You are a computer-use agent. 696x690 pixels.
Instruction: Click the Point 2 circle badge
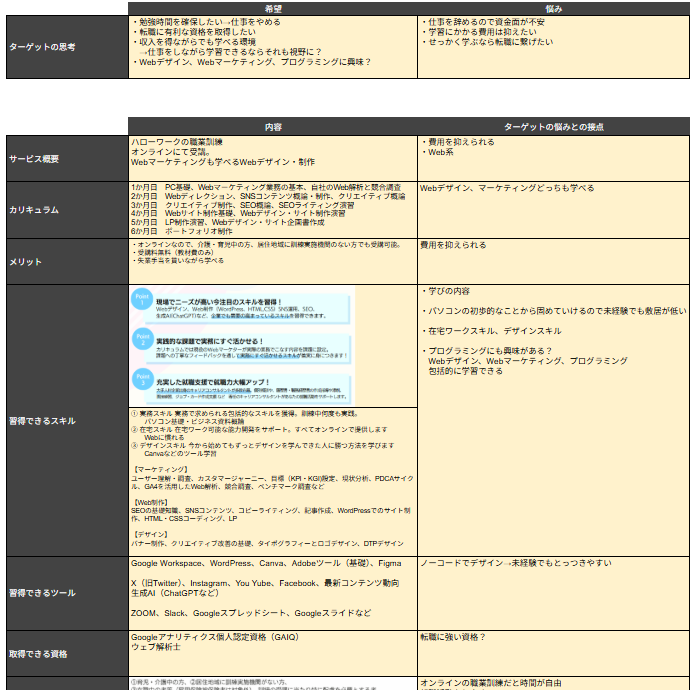tap(142, 342)
